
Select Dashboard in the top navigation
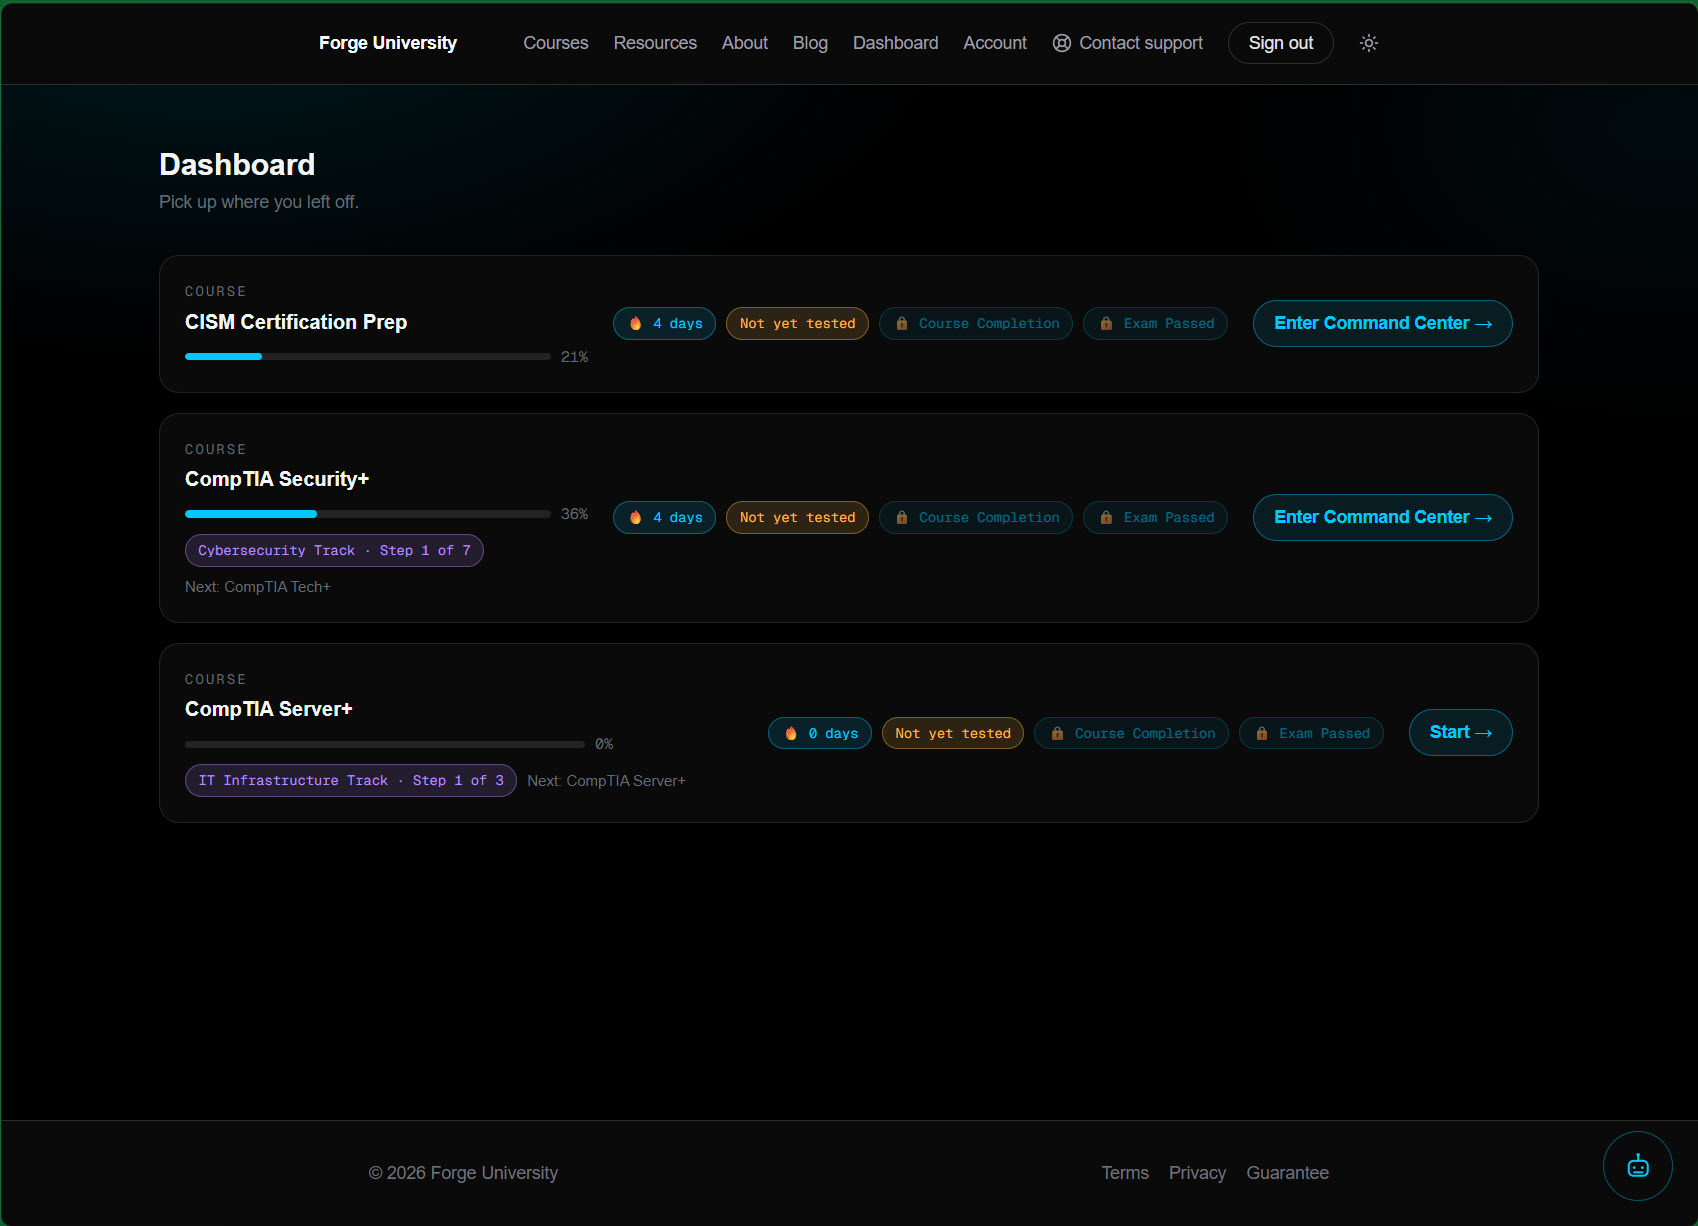[x=895, y=43]
